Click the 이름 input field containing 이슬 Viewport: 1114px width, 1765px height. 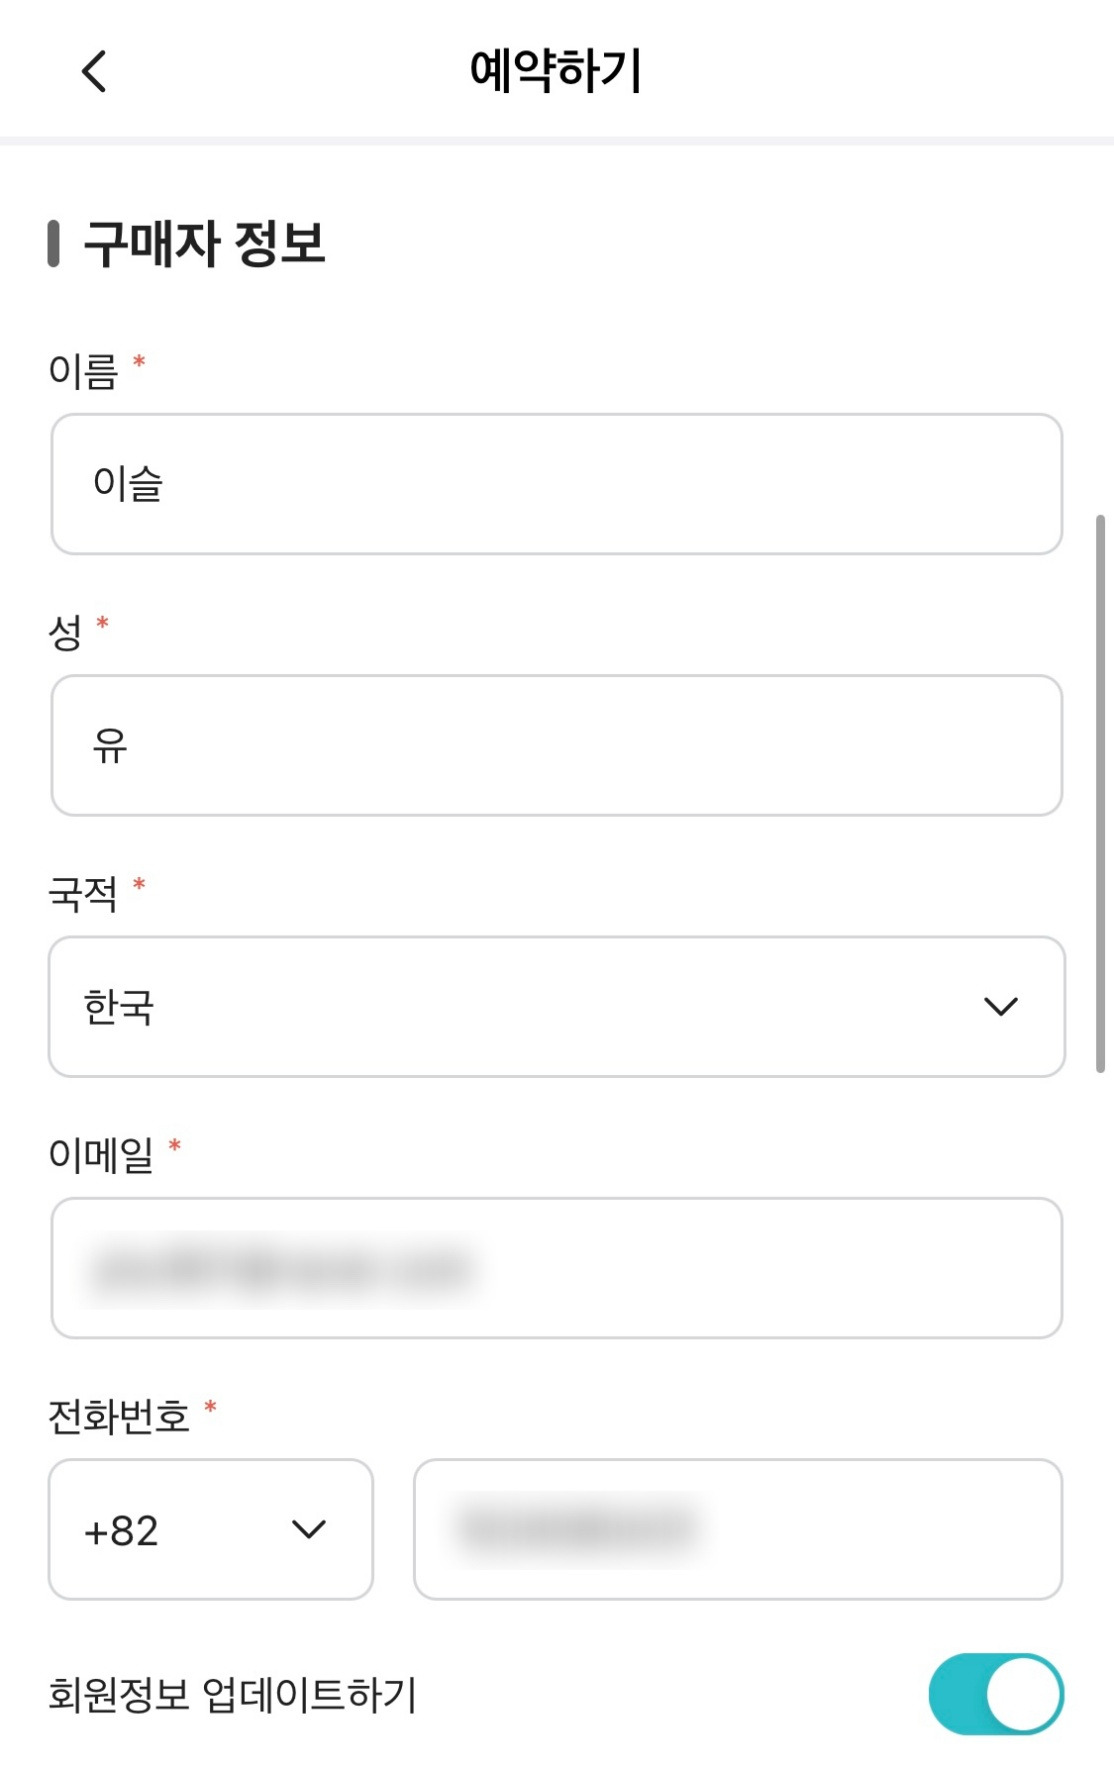pyautogui.click(x=556, y=484)
